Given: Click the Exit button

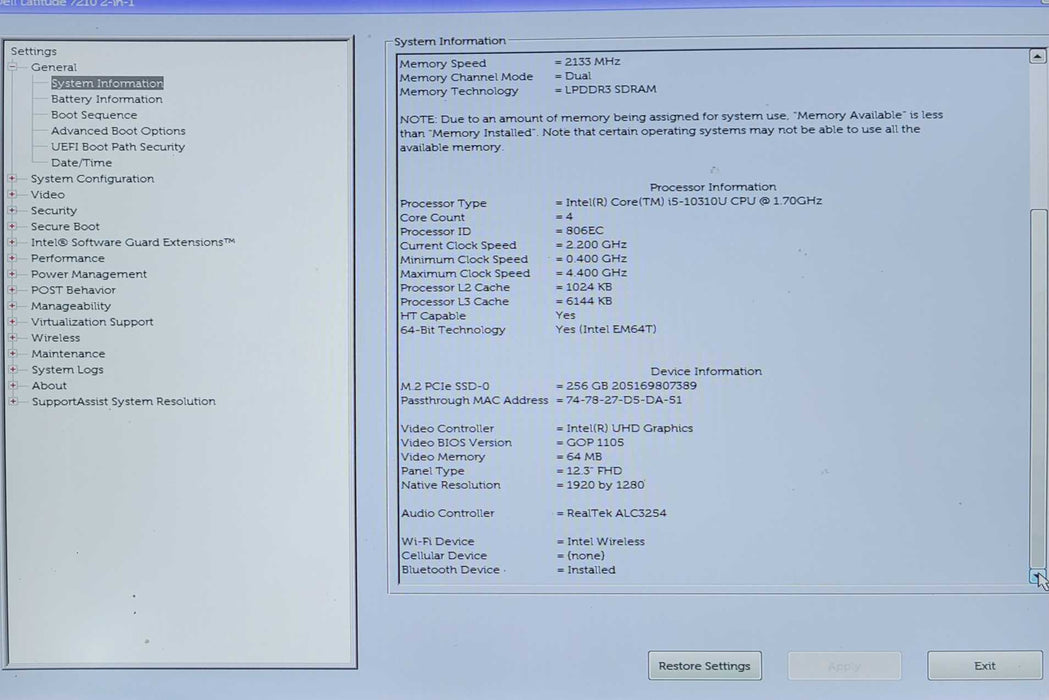Looking at the screenshot, I should pos(985,666).
